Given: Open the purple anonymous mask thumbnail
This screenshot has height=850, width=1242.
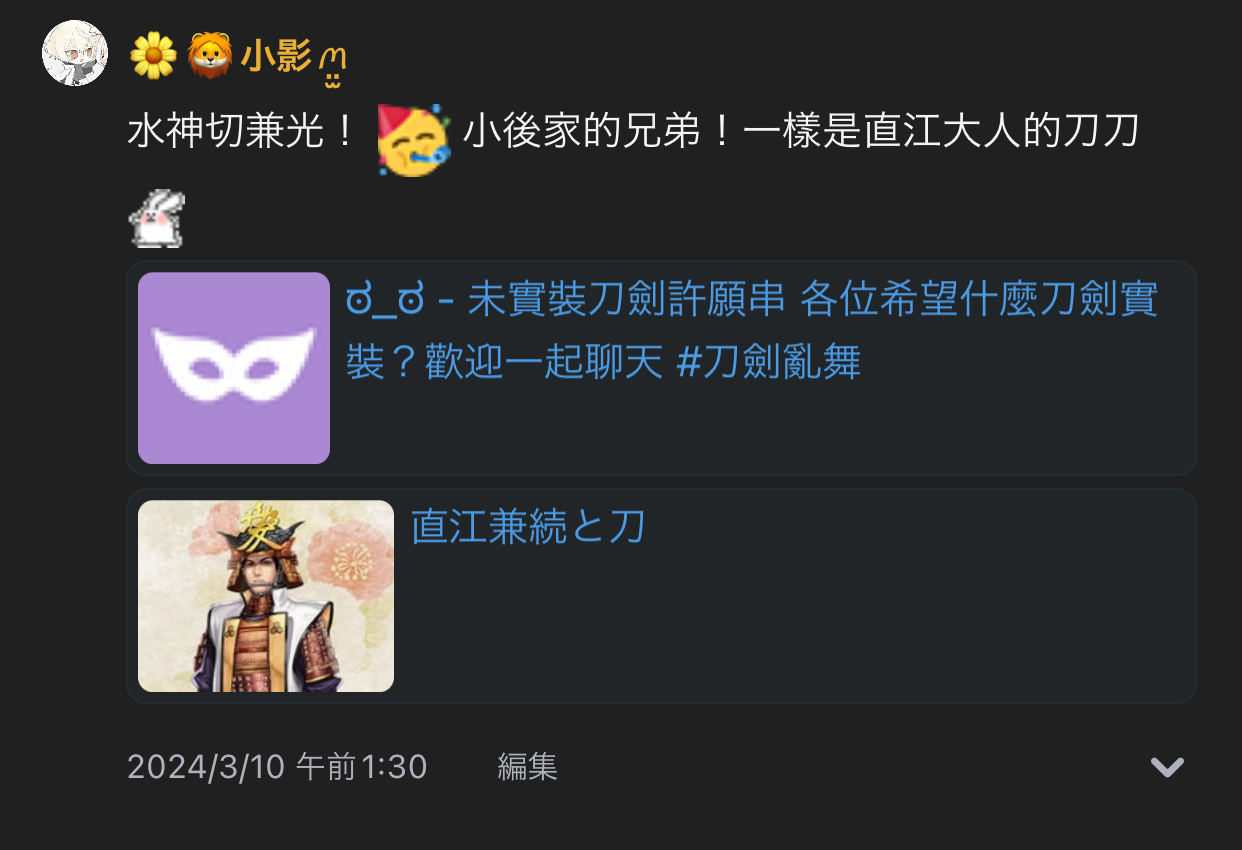Looking at the screenshot, I should [234, 368].
